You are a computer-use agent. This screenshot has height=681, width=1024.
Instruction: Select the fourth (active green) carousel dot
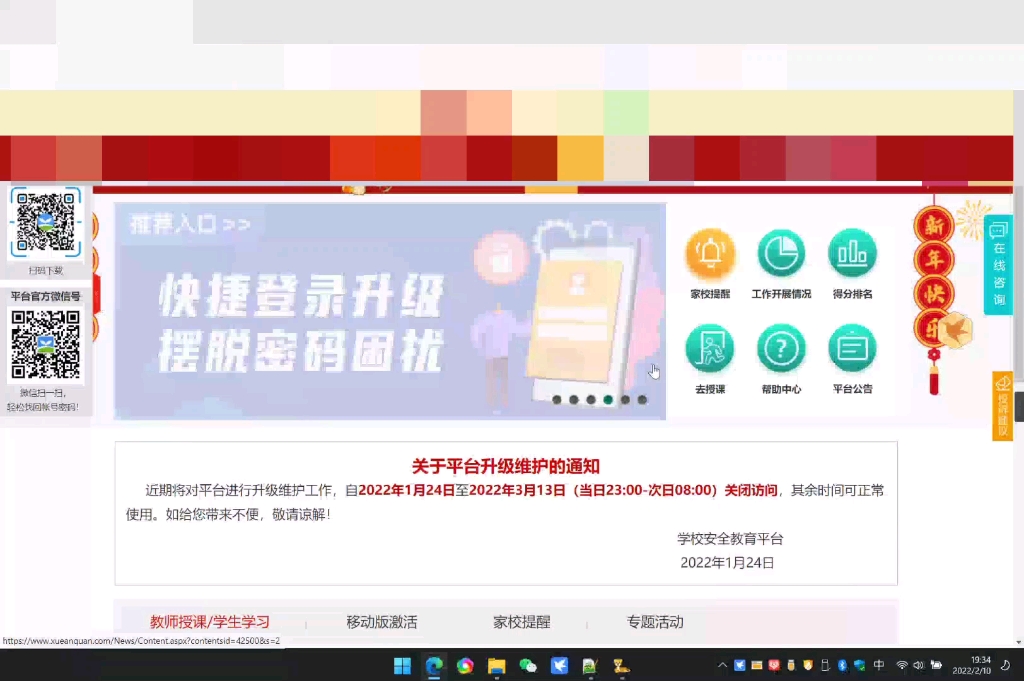pyautogui.click(x=608, y=400)
